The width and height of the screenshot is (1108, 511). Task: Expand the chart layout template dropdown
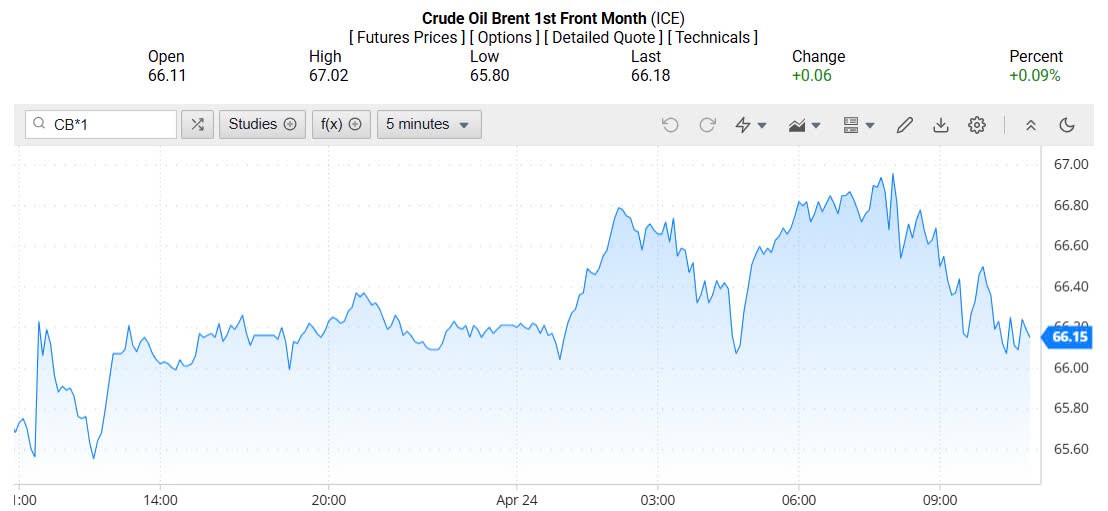coord(859,125)
